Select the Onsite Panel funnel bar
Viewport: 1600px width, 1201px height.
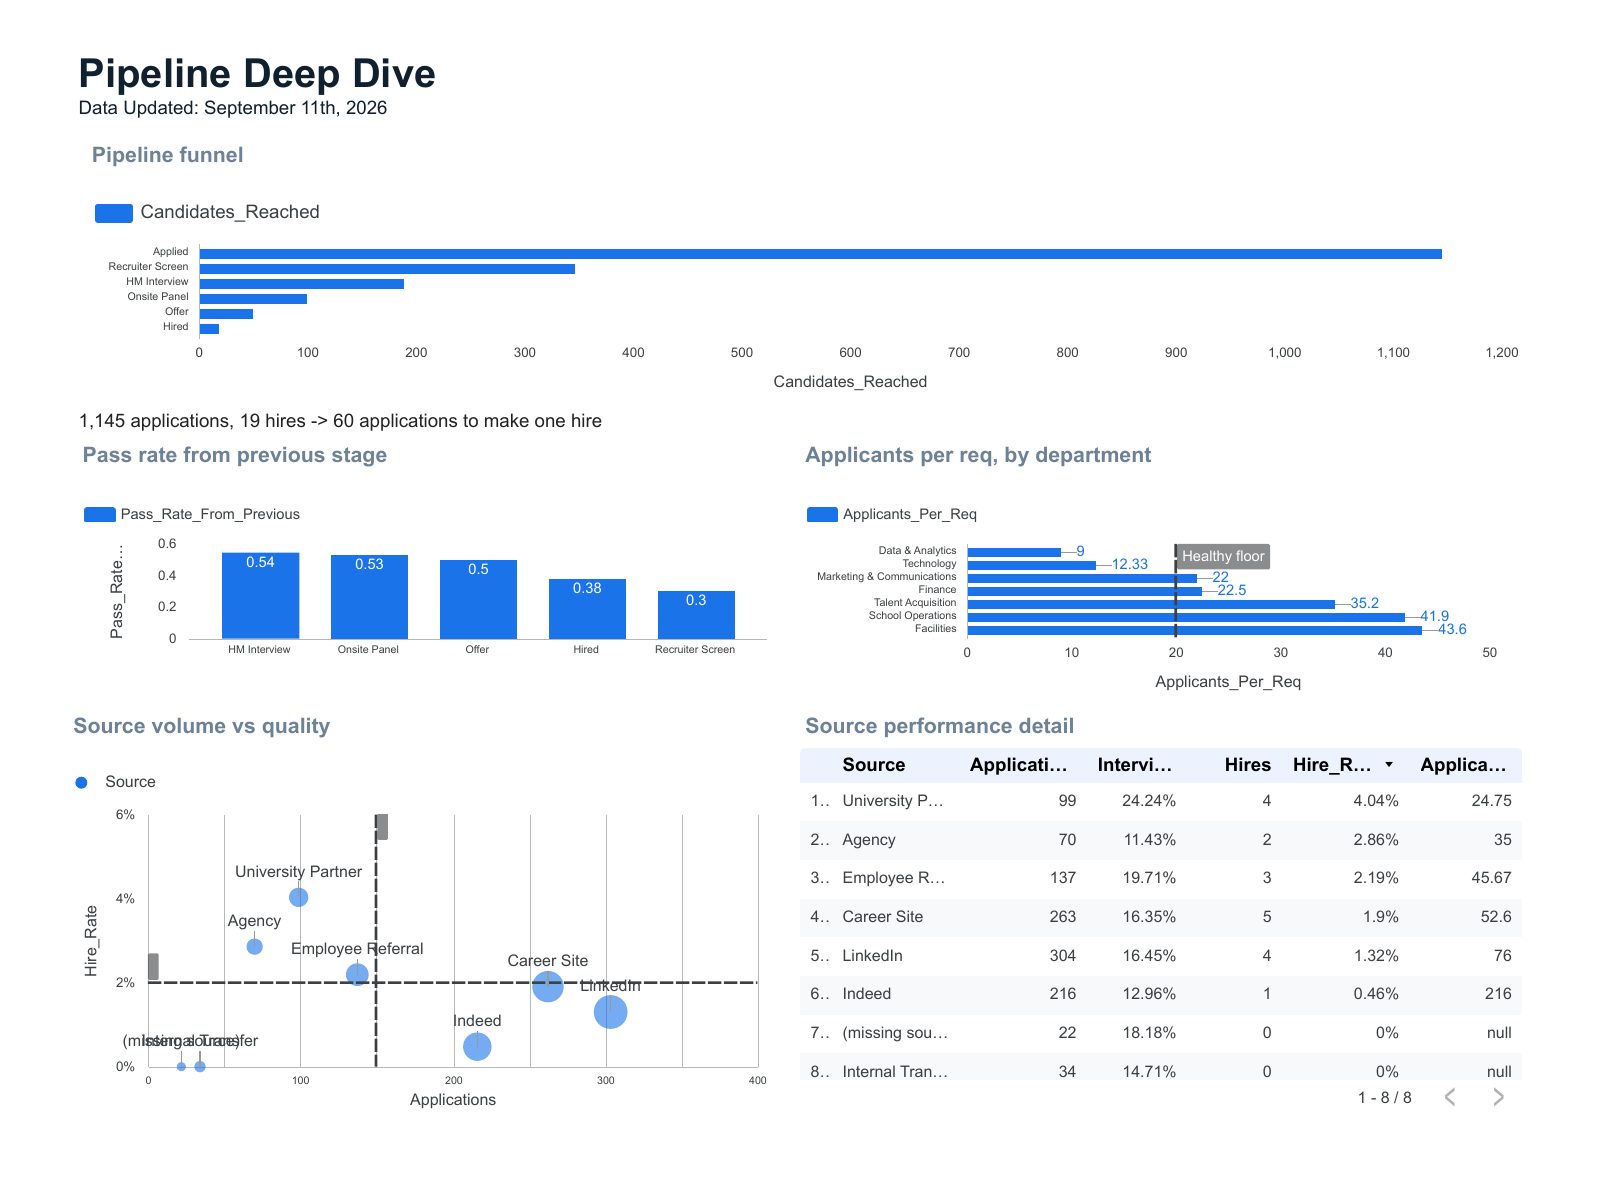click(x=253, y=299)
